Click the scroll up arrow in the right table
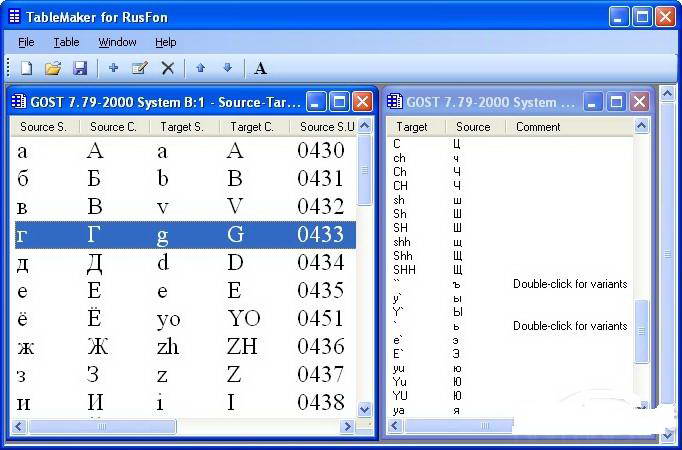 pos(641,127)
